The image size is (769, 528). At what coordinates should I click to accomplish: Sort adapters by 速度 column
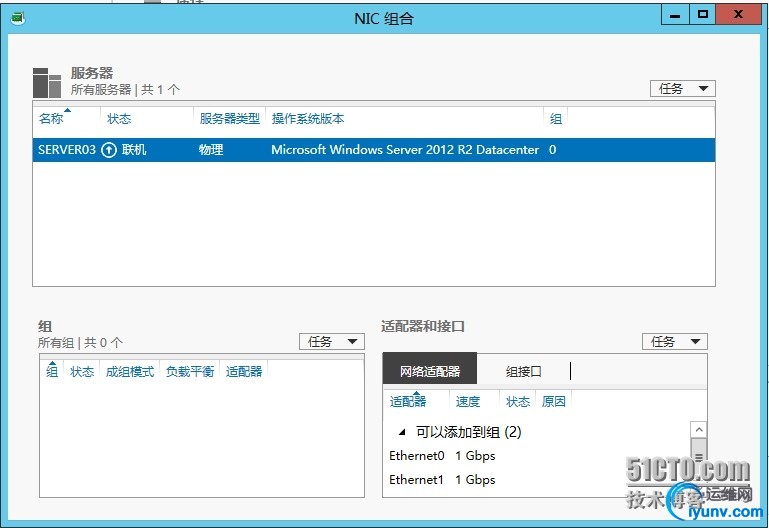click(x=468, y=402)
